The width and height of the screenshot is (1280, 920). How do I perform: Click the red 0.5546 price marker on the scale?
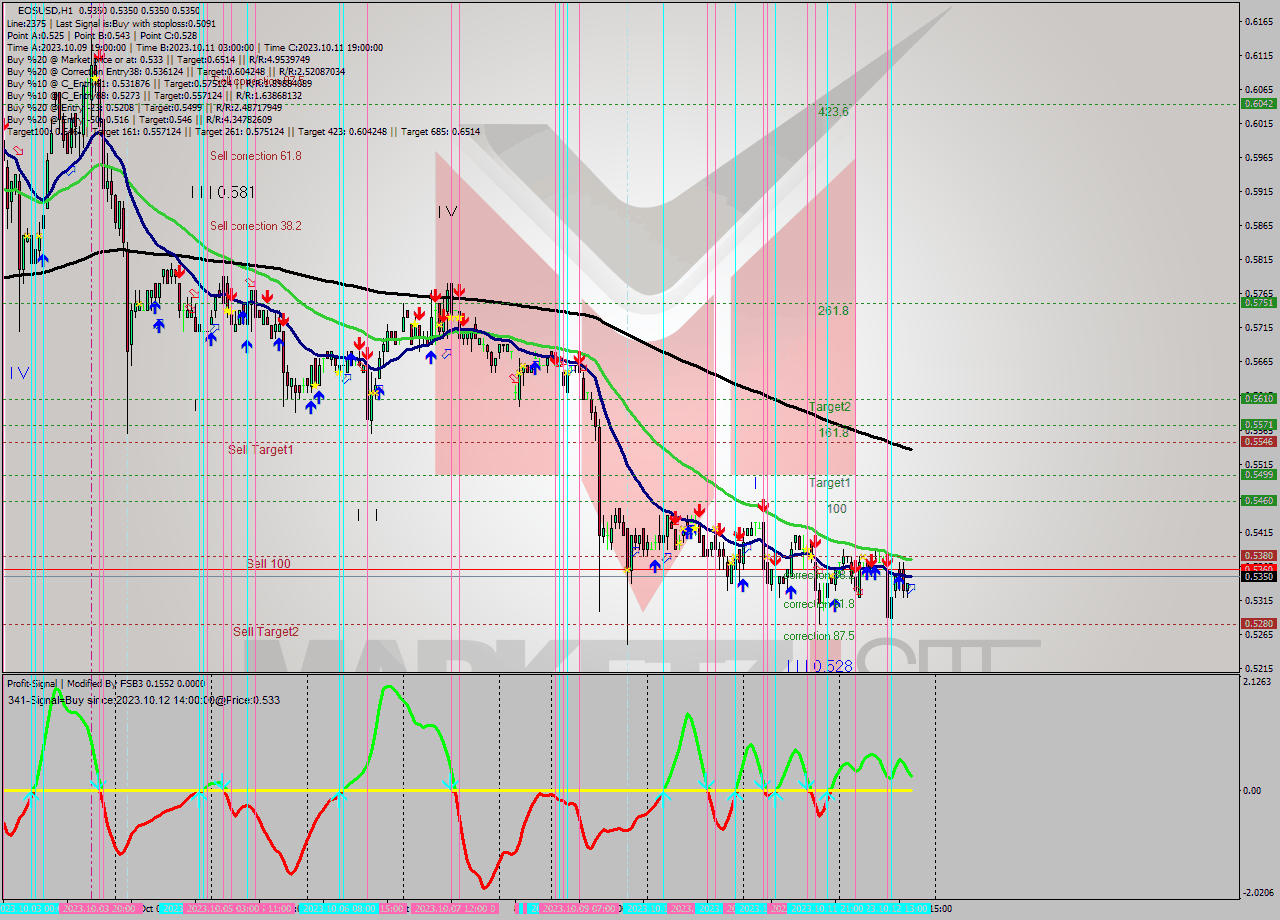pyautogui.click(x=1257, y=440)
